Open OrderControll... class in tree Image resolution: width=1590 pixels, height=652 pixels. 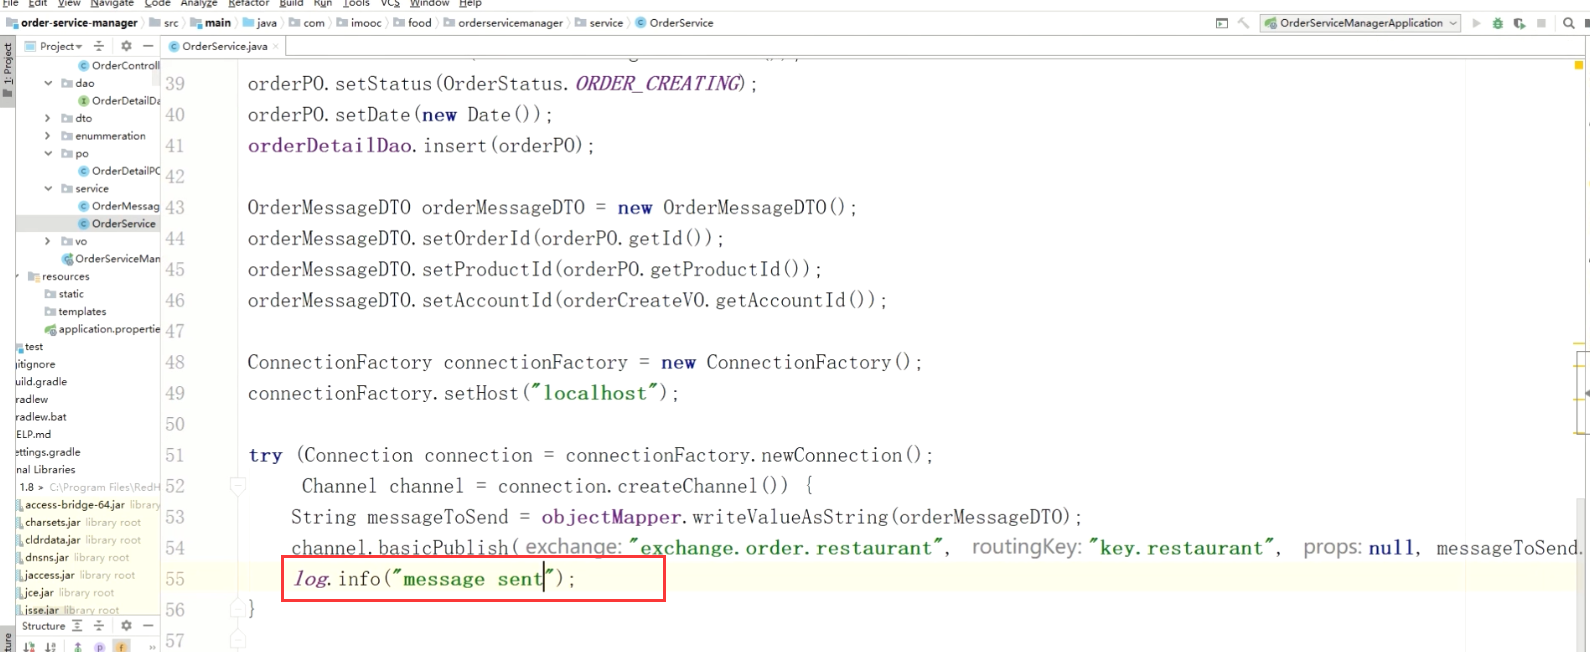(x=118, y=65)
